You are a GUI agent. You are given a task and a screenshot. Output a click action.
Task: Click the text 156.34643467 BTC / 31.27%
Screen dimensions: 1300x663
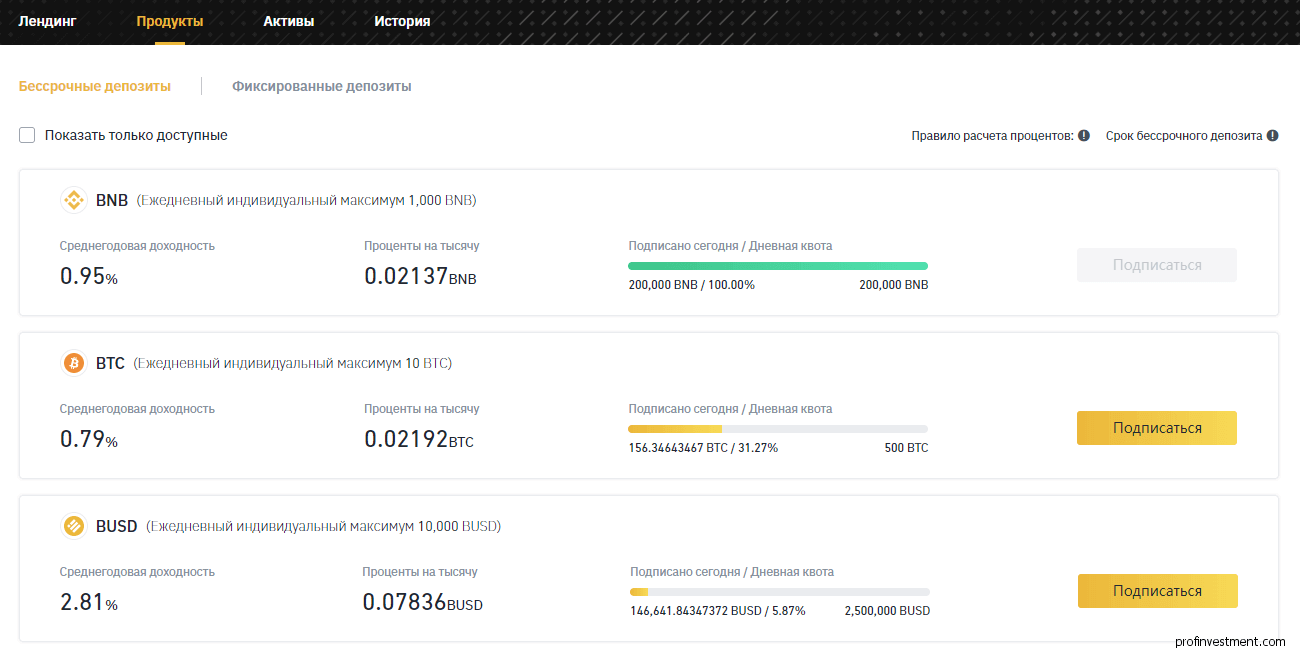(703, 448)
